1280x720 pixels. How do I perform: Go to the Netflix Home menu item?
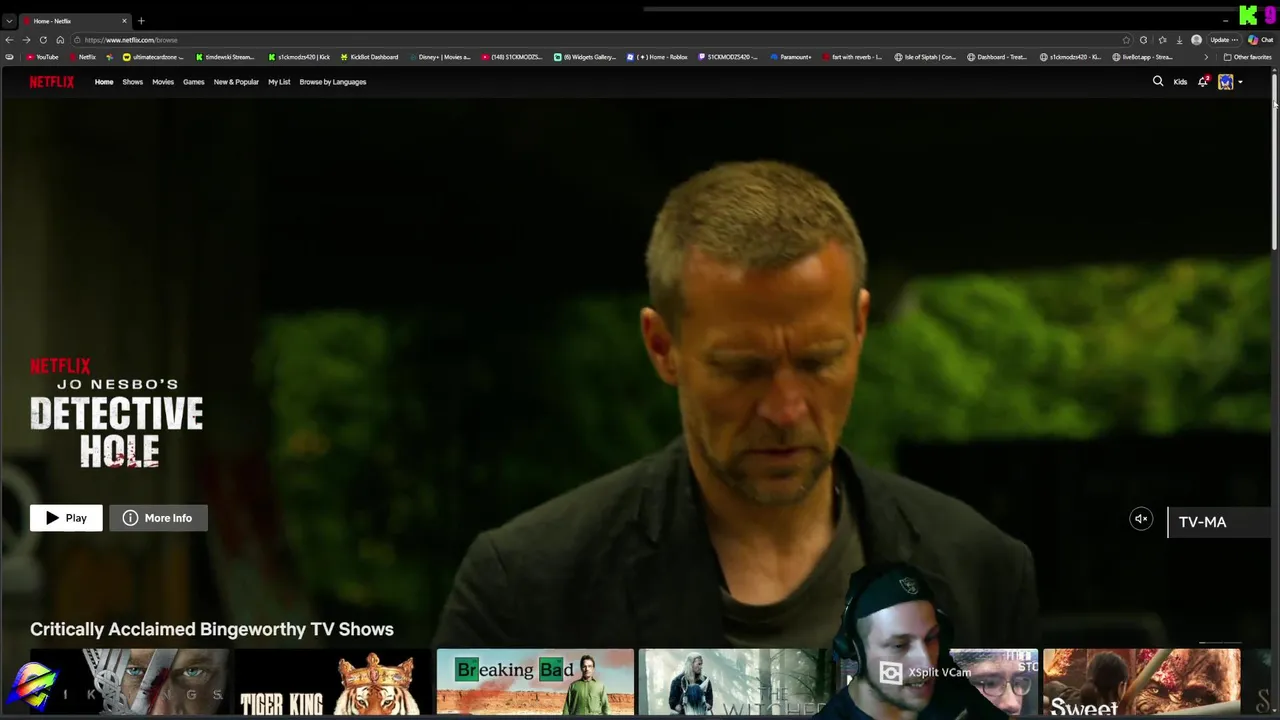point(104,82)
